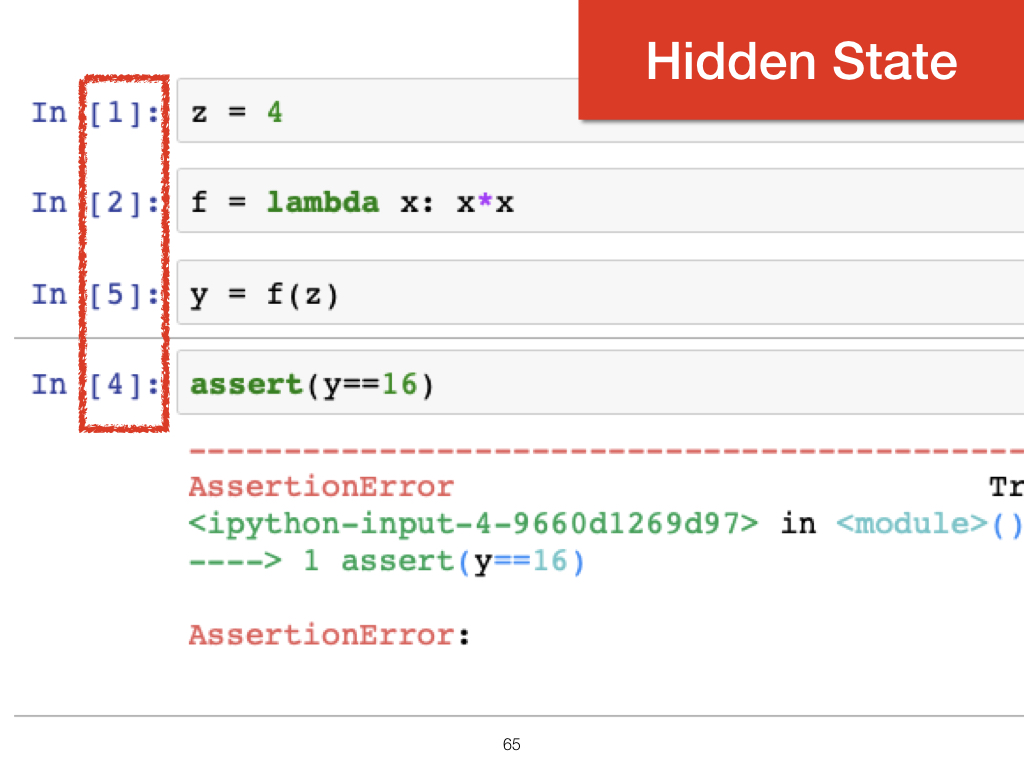Viewport: 1024px width, 768px height.
Task: Click the arrow line pointing to line 1
Action: tap(385, 562)
